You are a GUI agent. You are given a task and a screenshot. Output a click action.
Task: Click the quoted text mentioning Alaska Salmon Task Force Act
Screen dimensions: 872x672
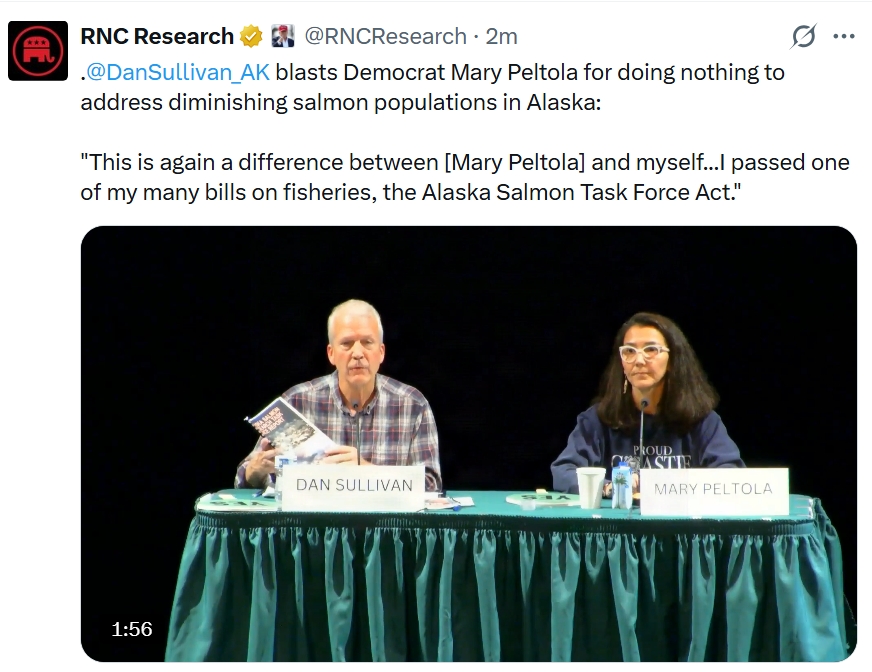pyautogui.click(x=465, y=177)
